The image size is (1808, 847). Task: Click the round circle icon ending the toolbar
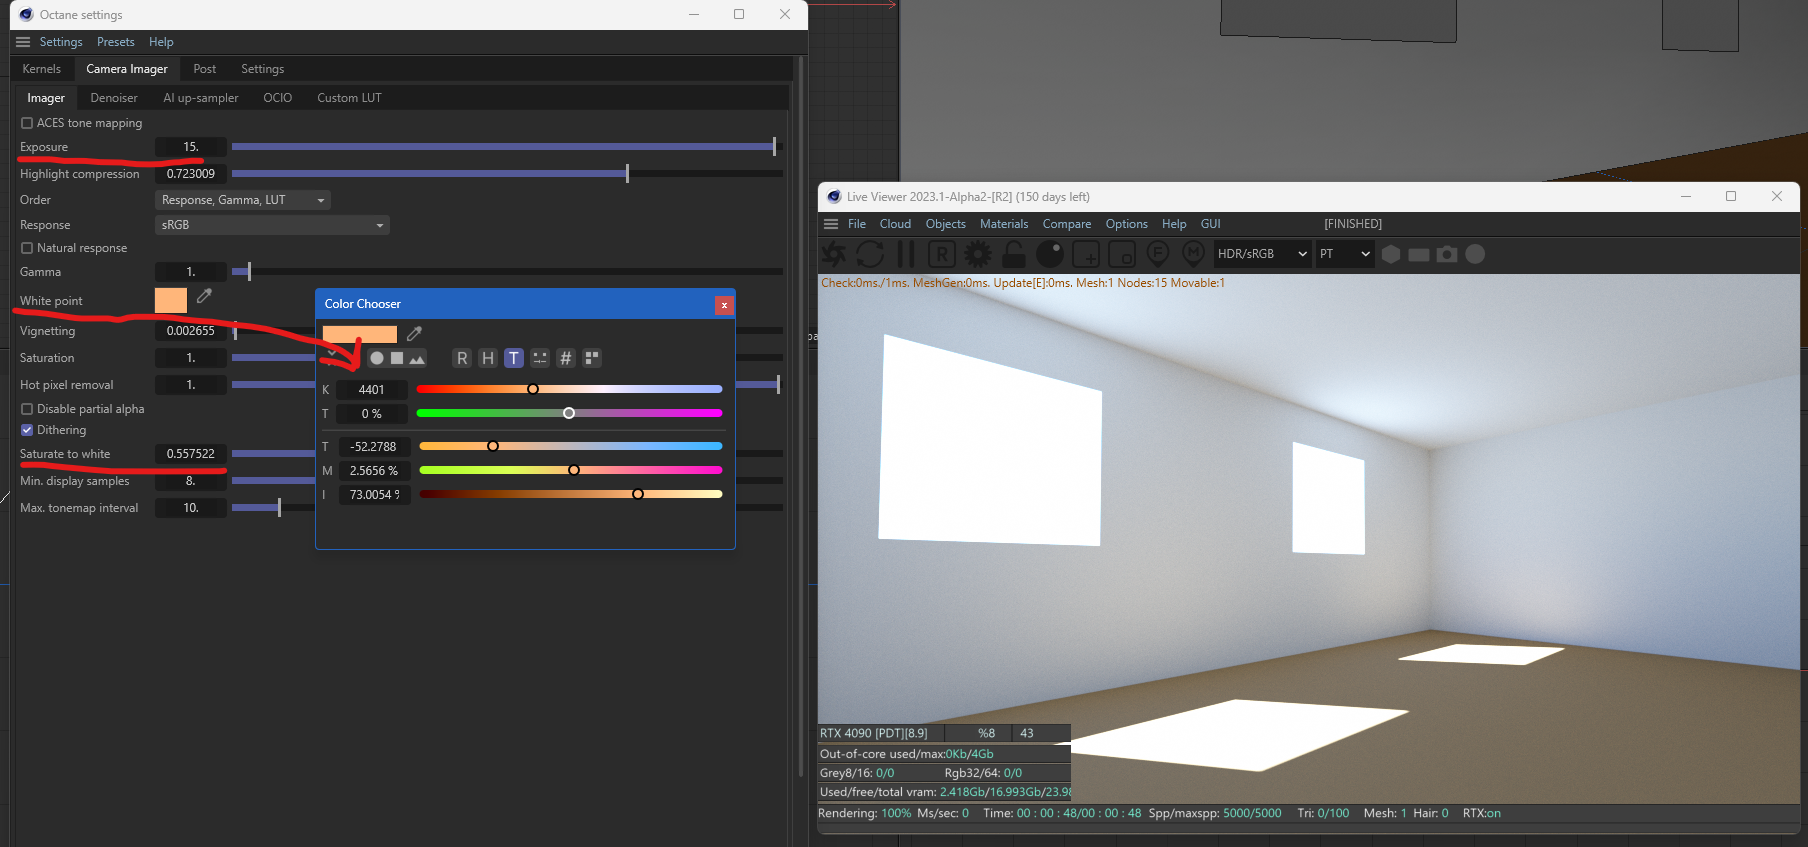[1475, 254]
